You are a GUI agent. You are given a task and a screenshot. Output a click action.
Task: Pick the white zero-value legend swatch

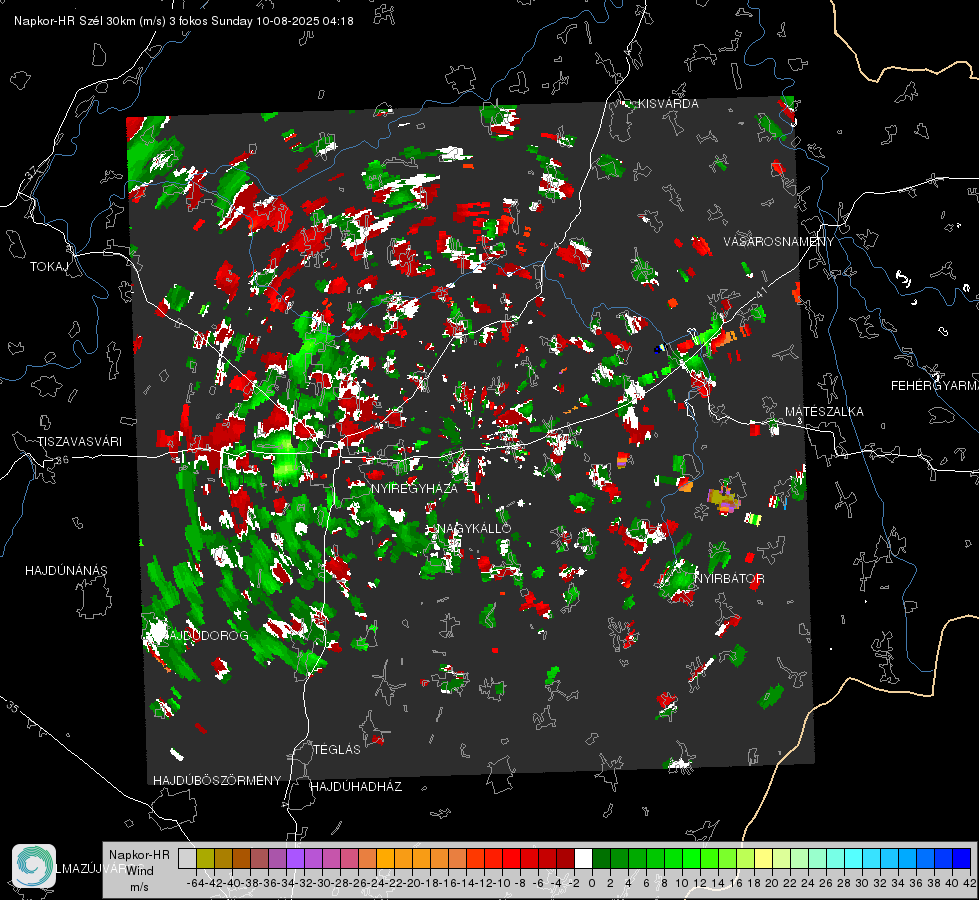tap(583, 859)
